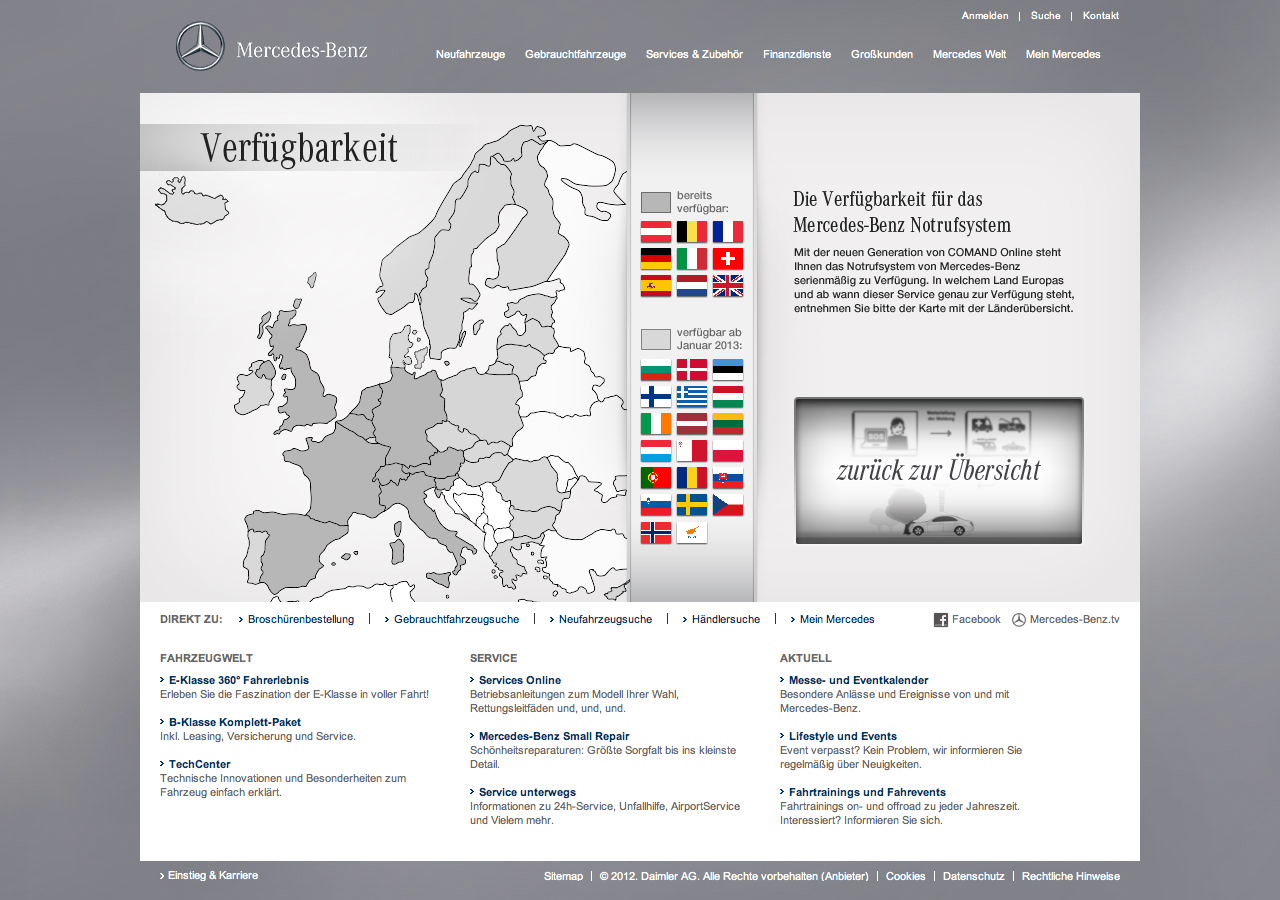Viewport: 1280px width, 900px height.
Task: Click the Anmelden link
Action: coord(985,16)
